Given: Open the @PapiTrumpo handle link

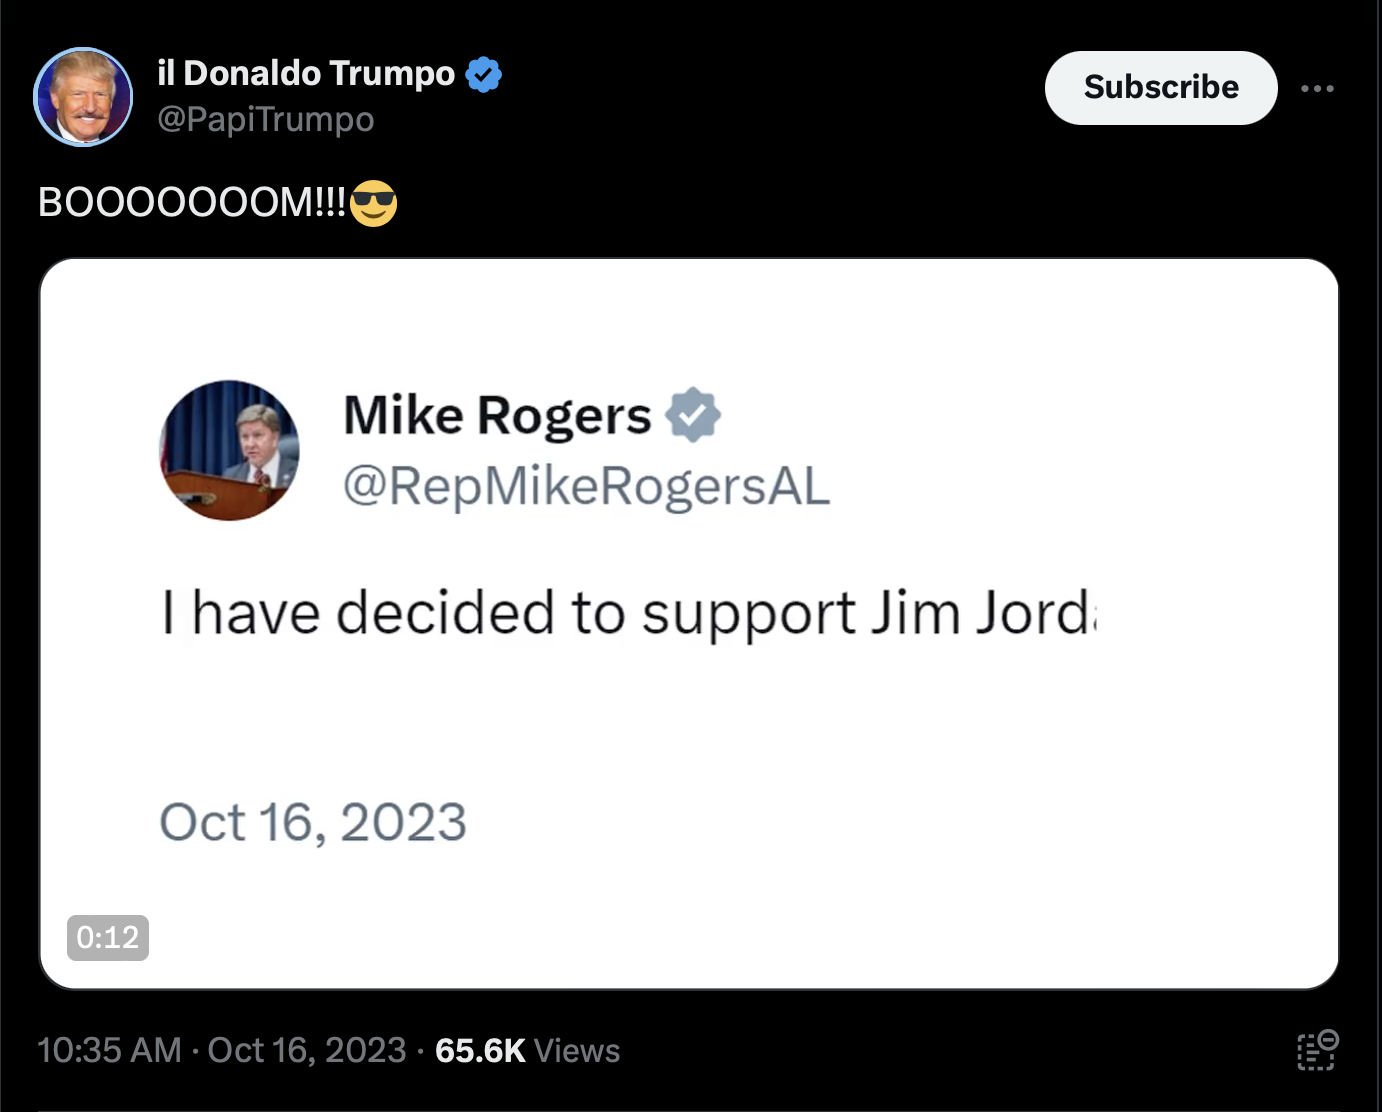Looking at the screenshot, I should click(266, 119).
